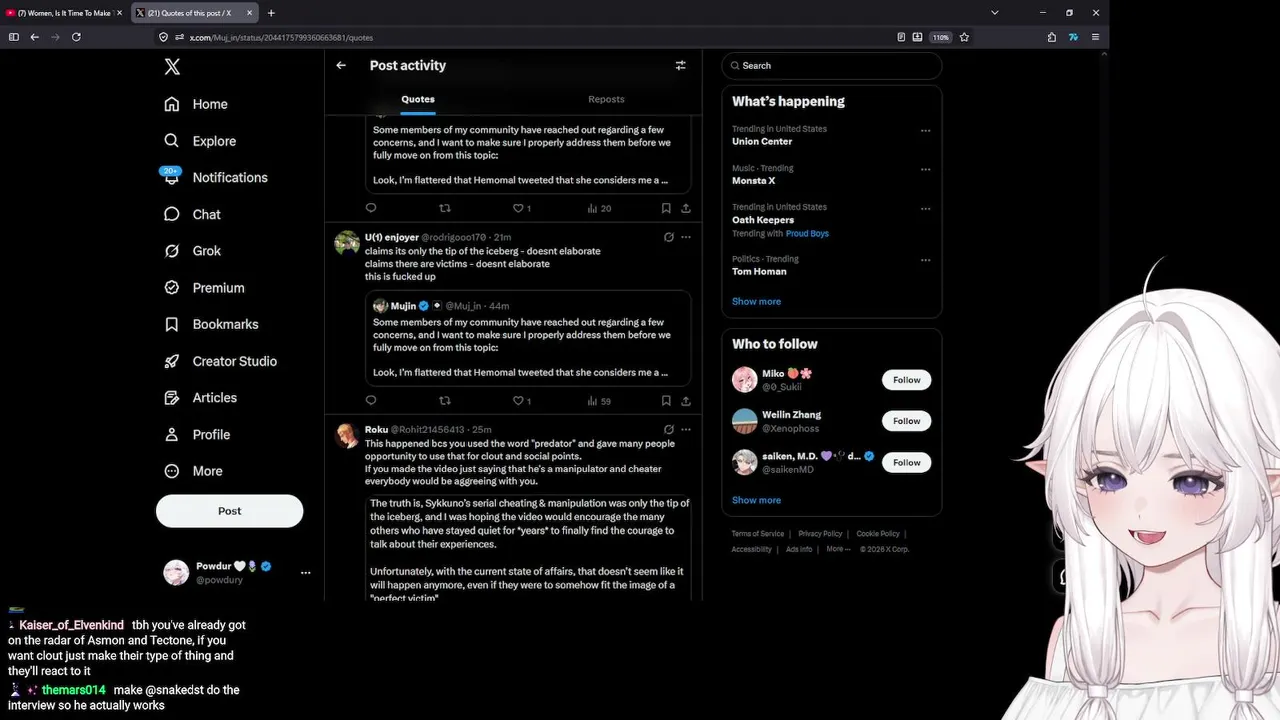1280x720 pixels.
Task: Click 110% zoom level indicator
Action: [x=941, y=37]
